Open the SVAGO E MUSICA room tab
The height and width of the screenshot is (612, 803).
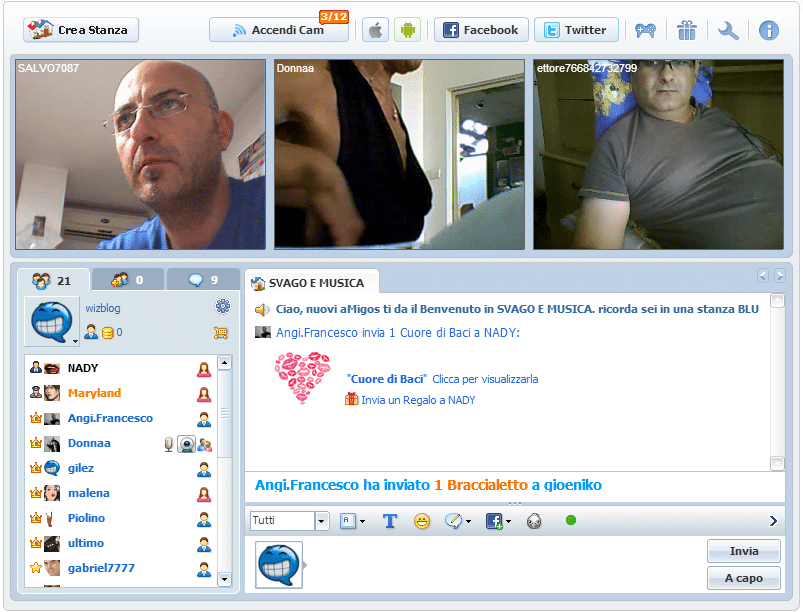[312, 283]
